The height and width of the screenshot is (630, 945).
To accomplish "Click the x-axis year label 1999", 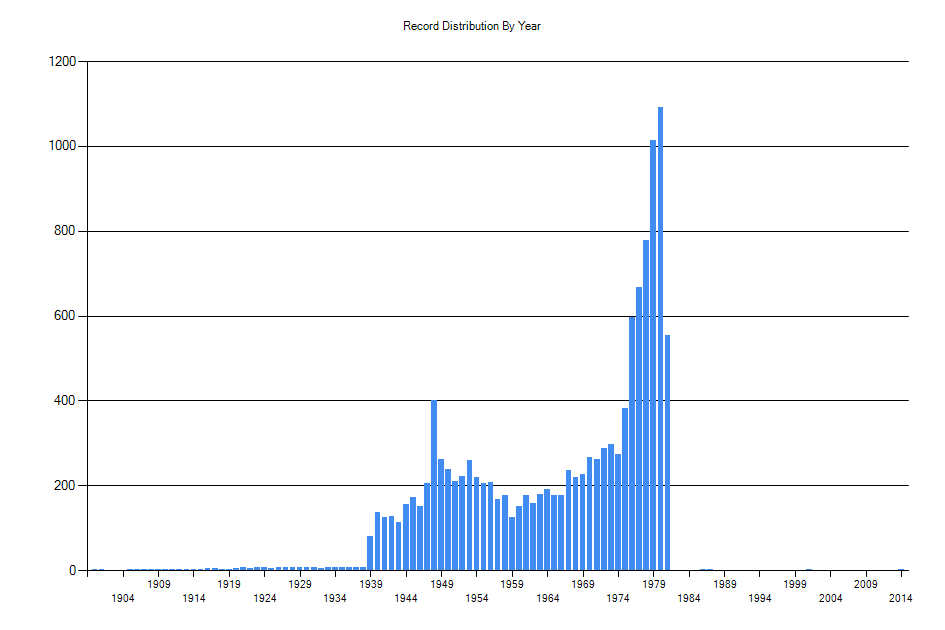I will [x=795, y=584].
